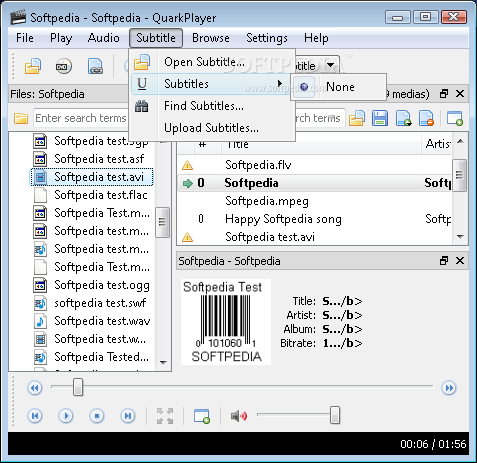Select Softpedia test.avi playlist row
This screenshot has height=463, width=477.
tap(314, 237)
